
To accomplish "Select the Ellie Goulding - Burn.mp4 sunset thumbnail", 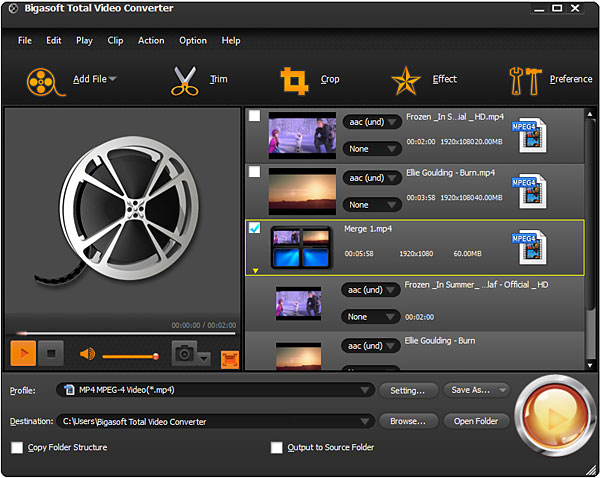I will [302, 191].
